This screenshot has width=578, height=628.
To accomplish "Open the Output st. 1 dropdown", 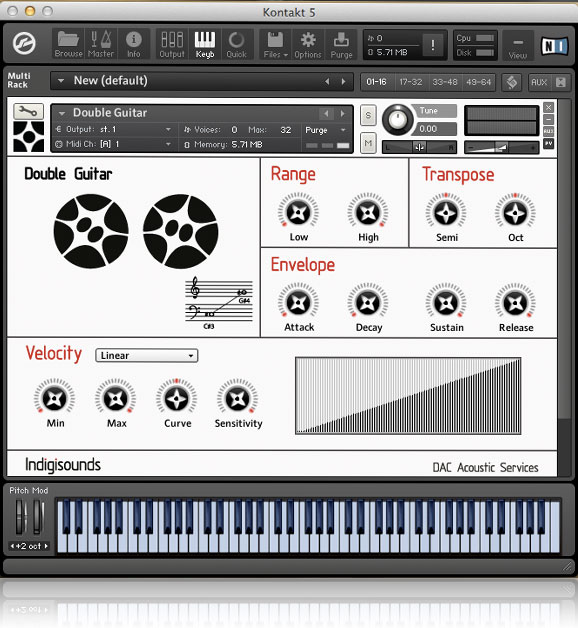I will click(x=114, y=129).
